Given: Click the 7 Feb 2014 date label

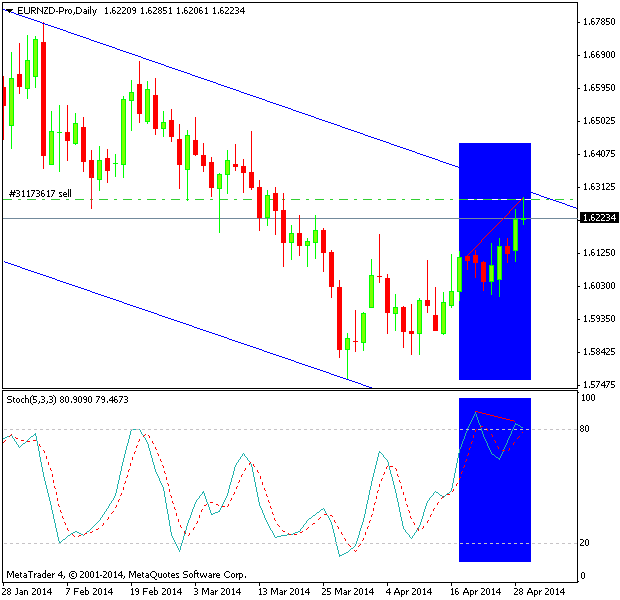Looking at the screenshot, I should point(89,592).
